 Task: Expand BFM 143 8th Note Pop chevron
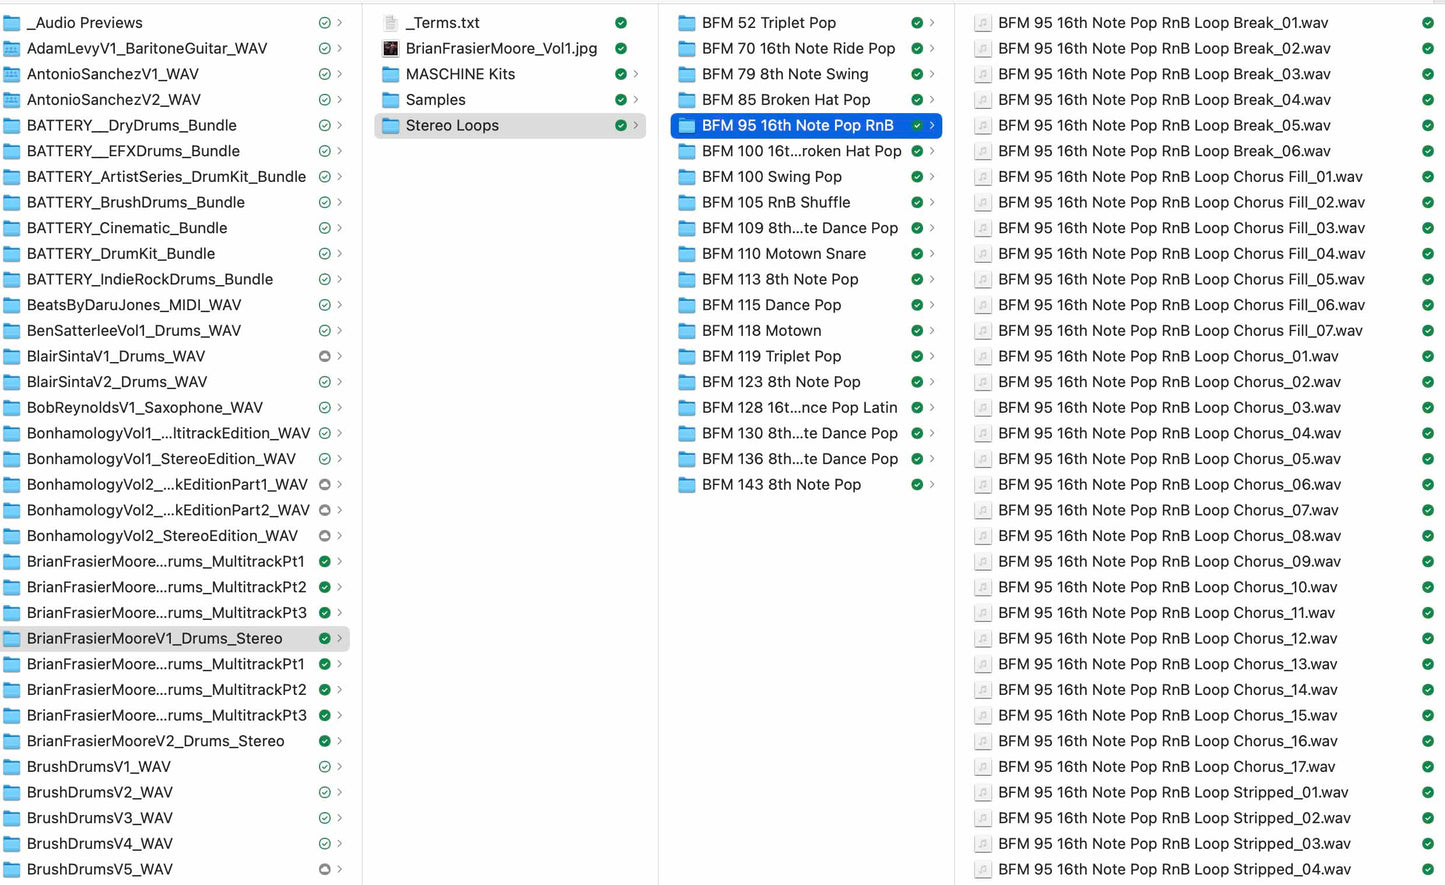(932, 485)
